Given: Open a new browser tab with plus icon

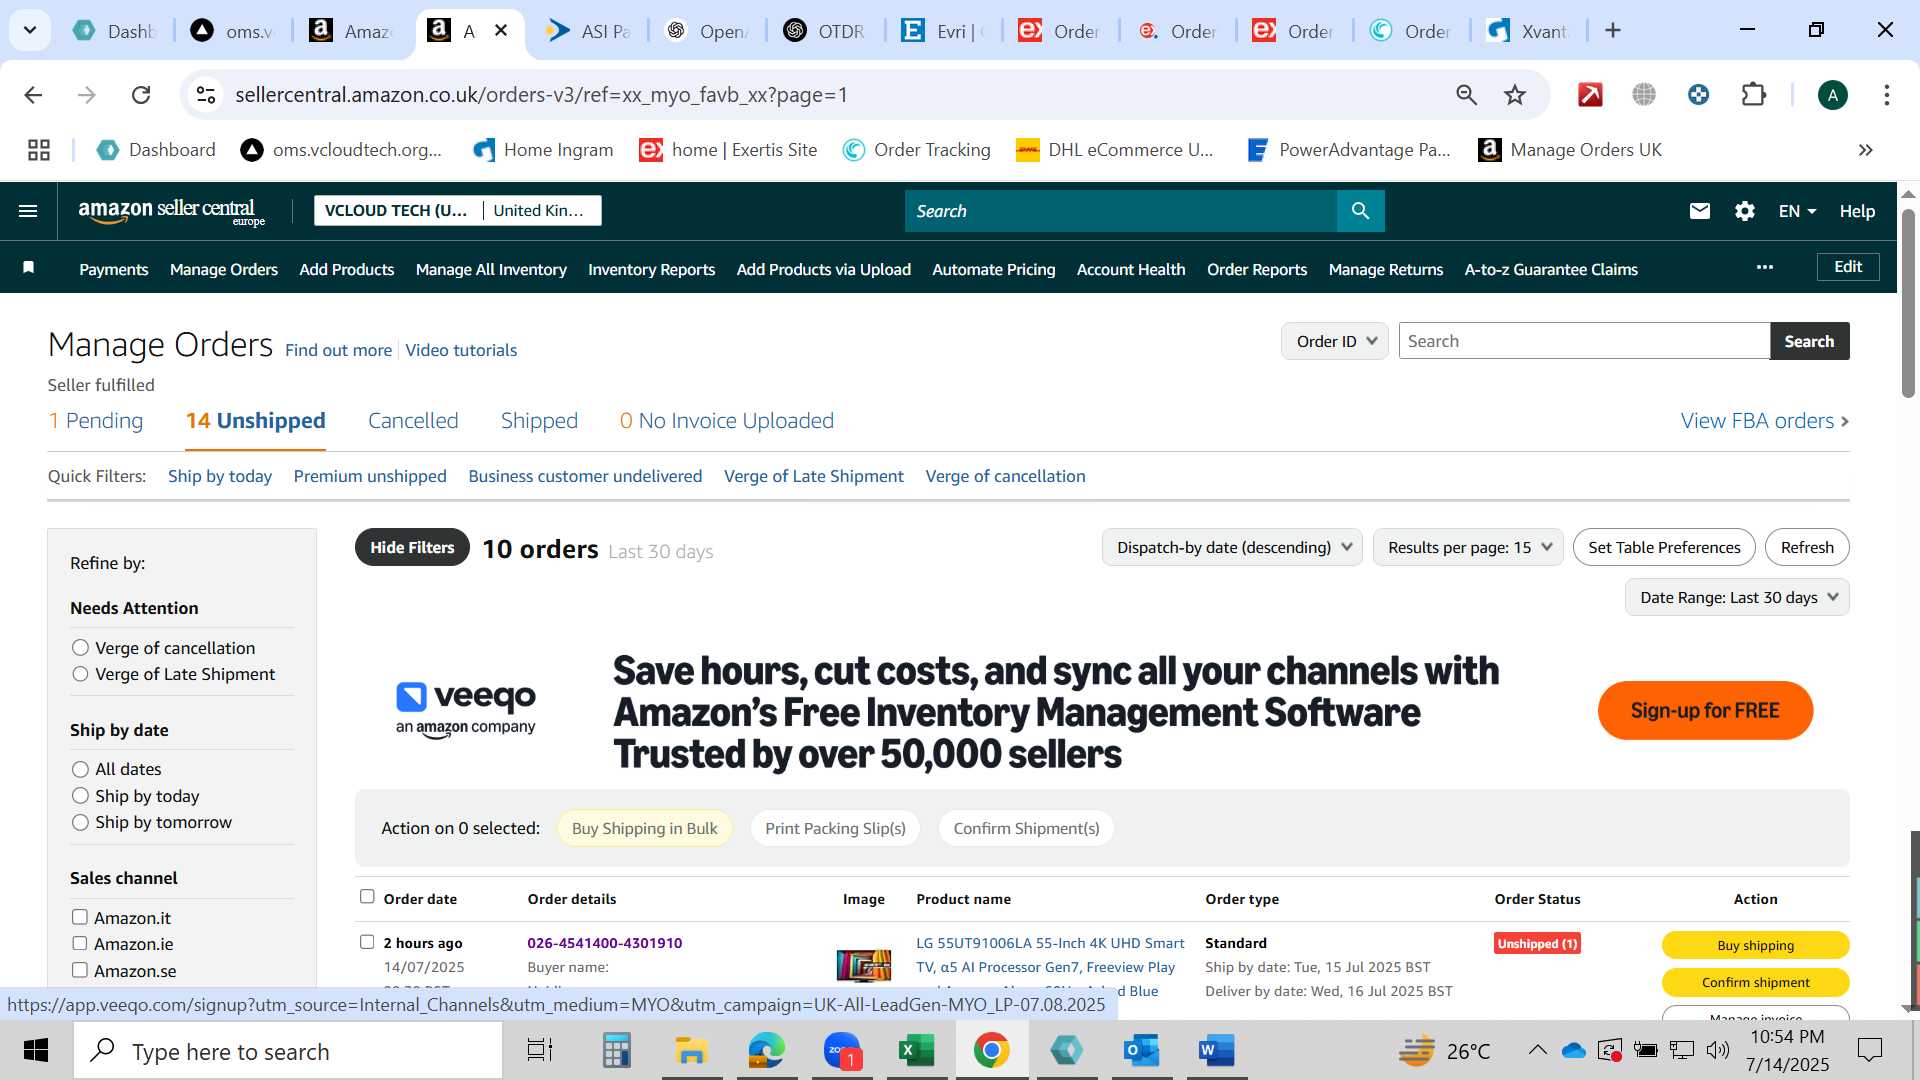Looking at the screenshot, I should click(1613, 30).
